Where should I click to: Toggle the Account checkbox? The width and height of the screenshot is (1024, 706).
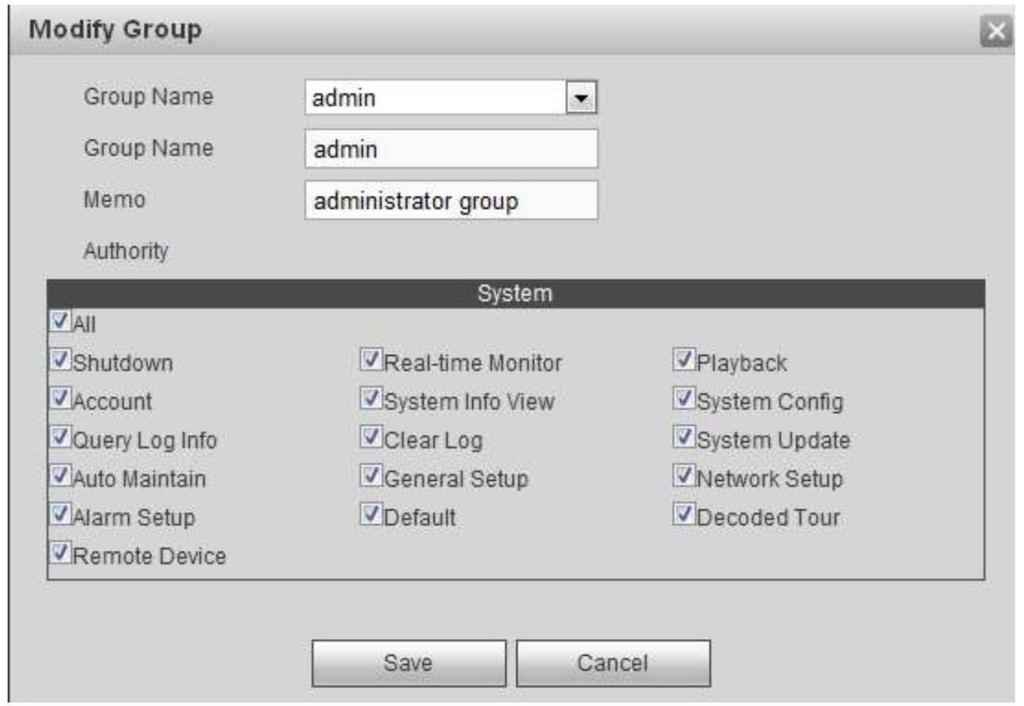(61, 398)
